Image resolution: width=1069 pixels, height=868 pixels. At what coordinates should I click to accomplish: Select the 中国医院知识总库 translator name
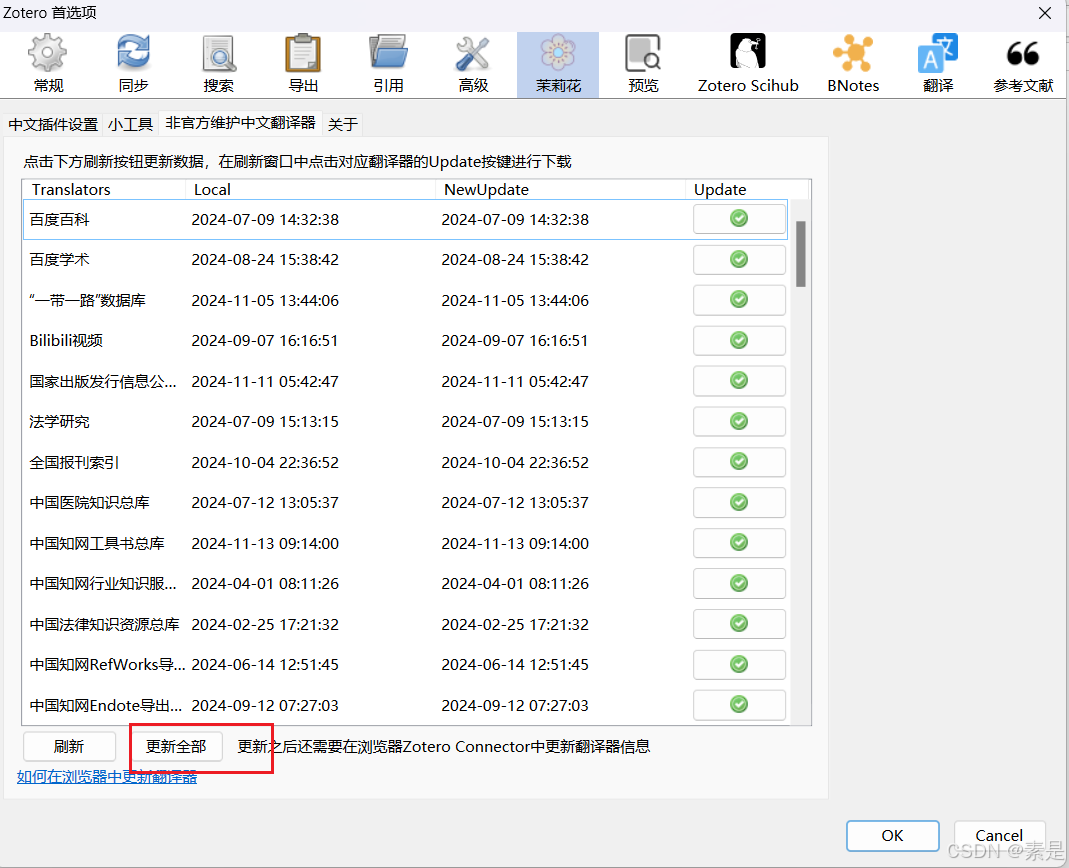(89, 503)
